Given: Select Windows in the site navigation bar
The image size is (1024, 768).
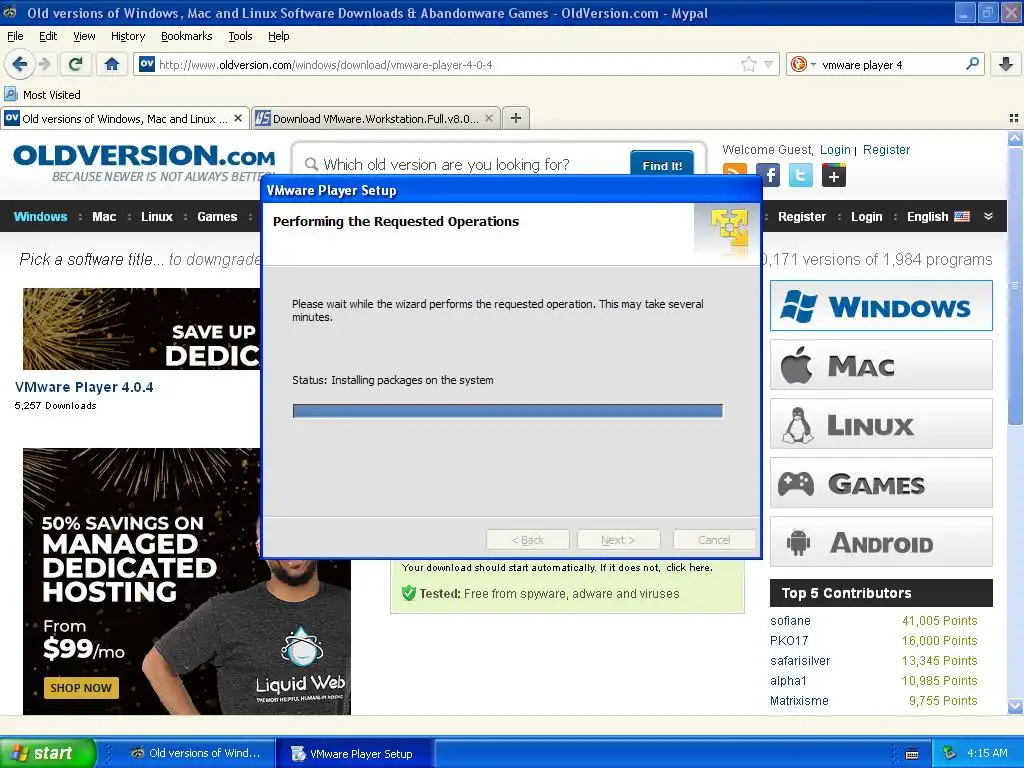Looking at the screenshot, I should click(40, 217).
